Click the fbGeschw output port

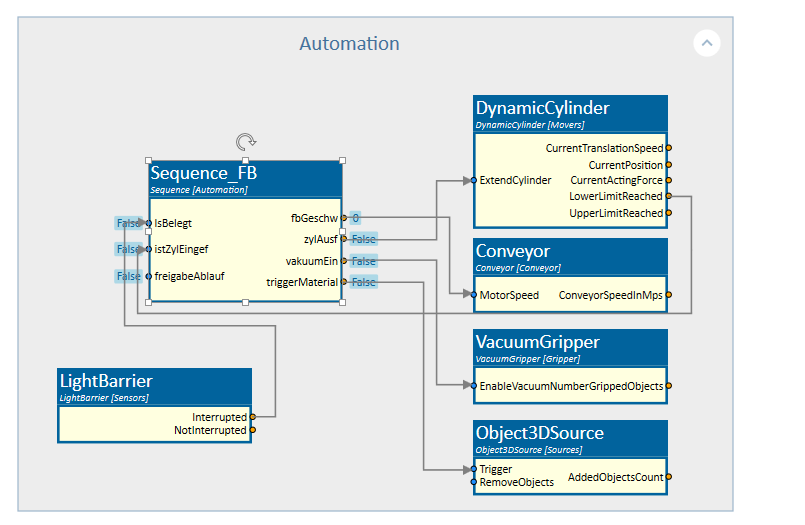344,218
